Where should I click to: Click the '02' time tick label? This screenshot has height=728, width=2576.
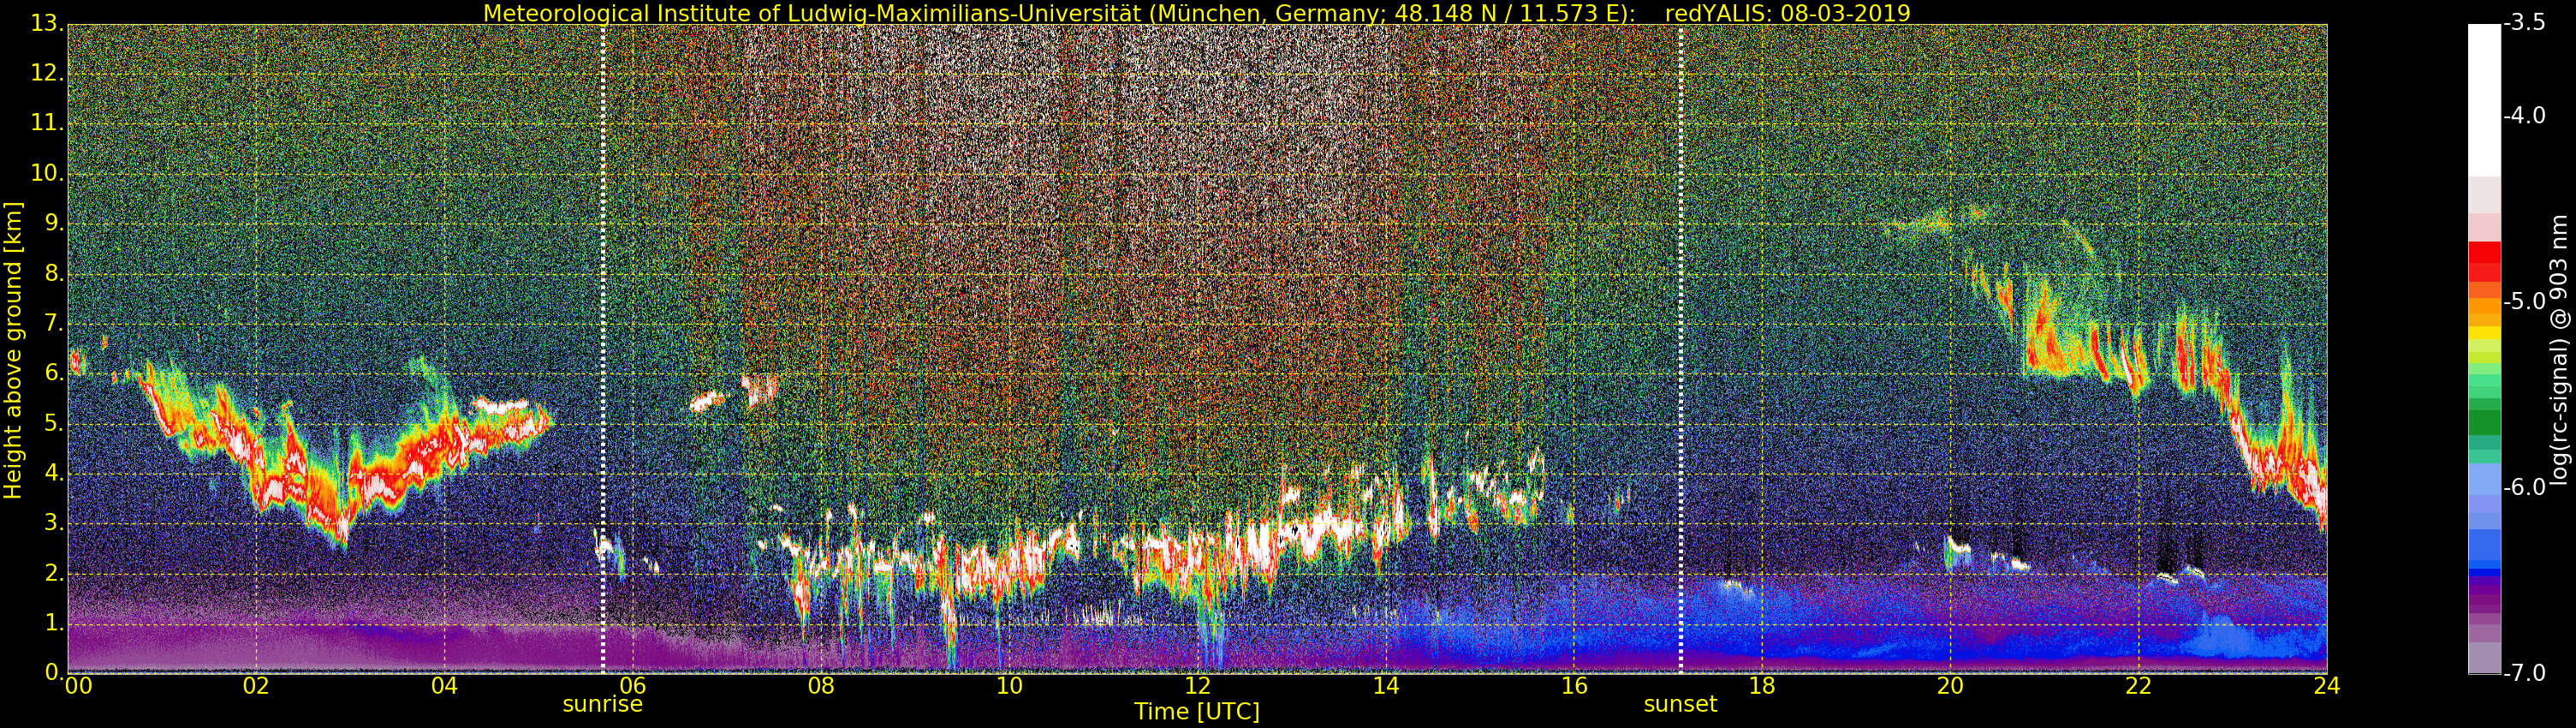[256, 685]
